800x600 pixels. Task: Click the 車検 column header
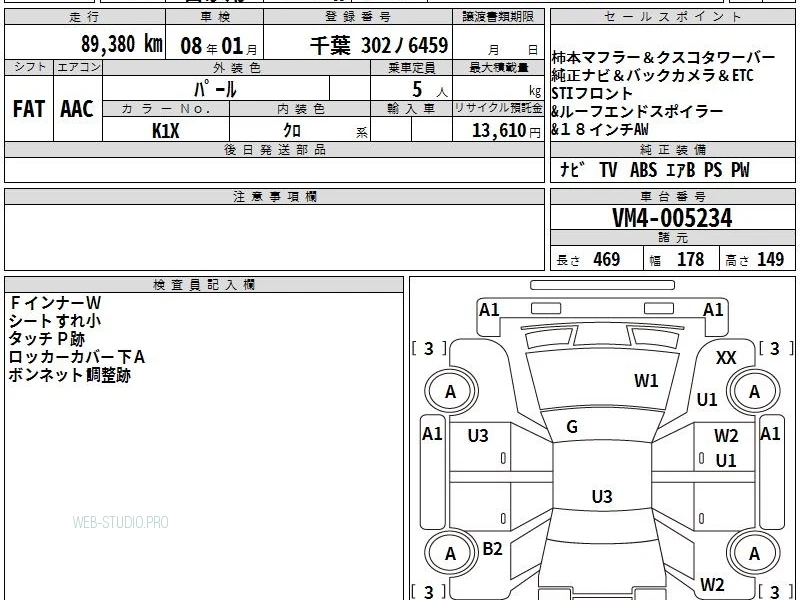click(x=215, y=17)
